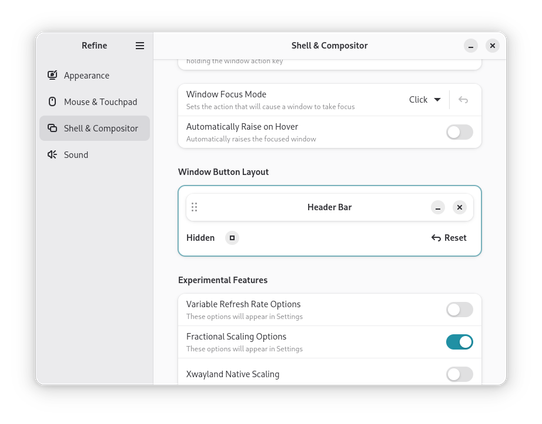542x424 pixels.
Task: Click the Mouse & Touchpad sidebar icon
Action: click(x=52, y=102)
